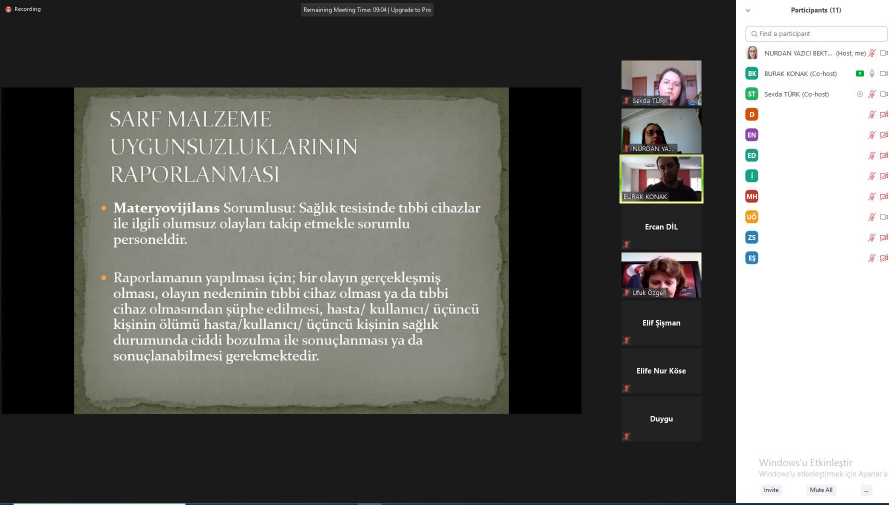Click the Mute All button
The height and width of the screenshot is (505, 889).
[821, 490]
